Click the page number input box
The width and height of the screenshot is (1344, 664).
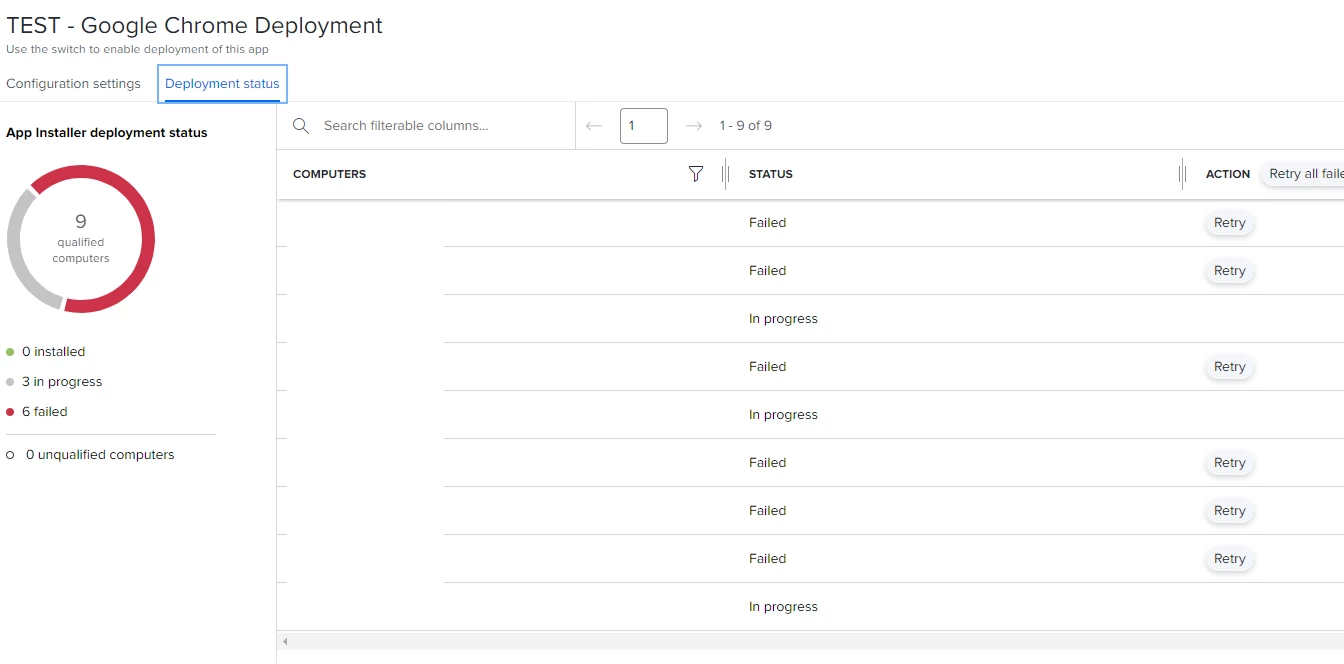tap(644, 126)
